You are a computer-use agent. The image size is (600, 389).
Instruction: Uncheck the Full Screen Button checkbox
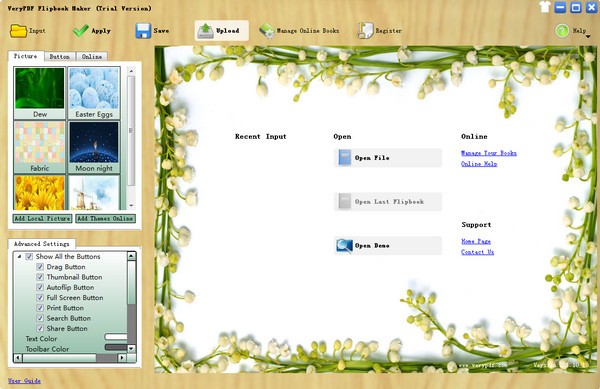(x=40, y=298)
